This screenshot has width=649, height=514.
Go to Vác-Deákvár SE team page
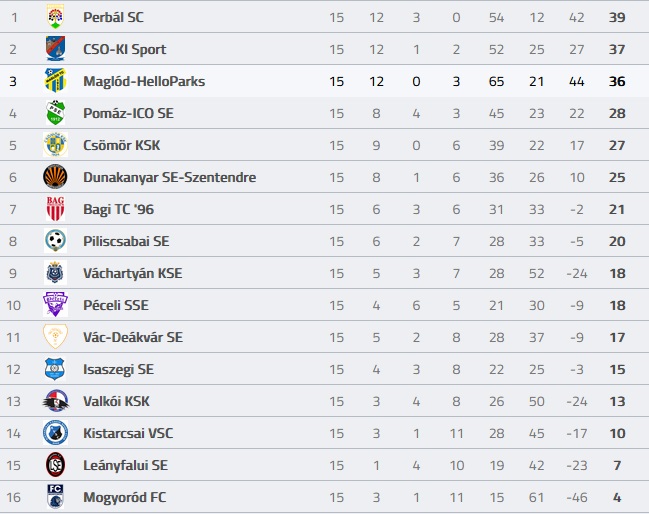(133, 337)
